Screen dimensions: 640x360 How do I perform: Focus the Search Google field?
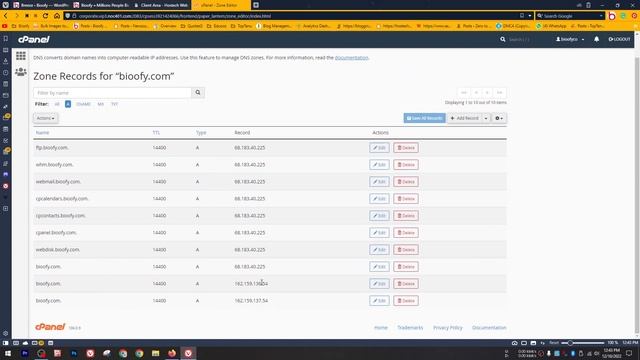570,16
